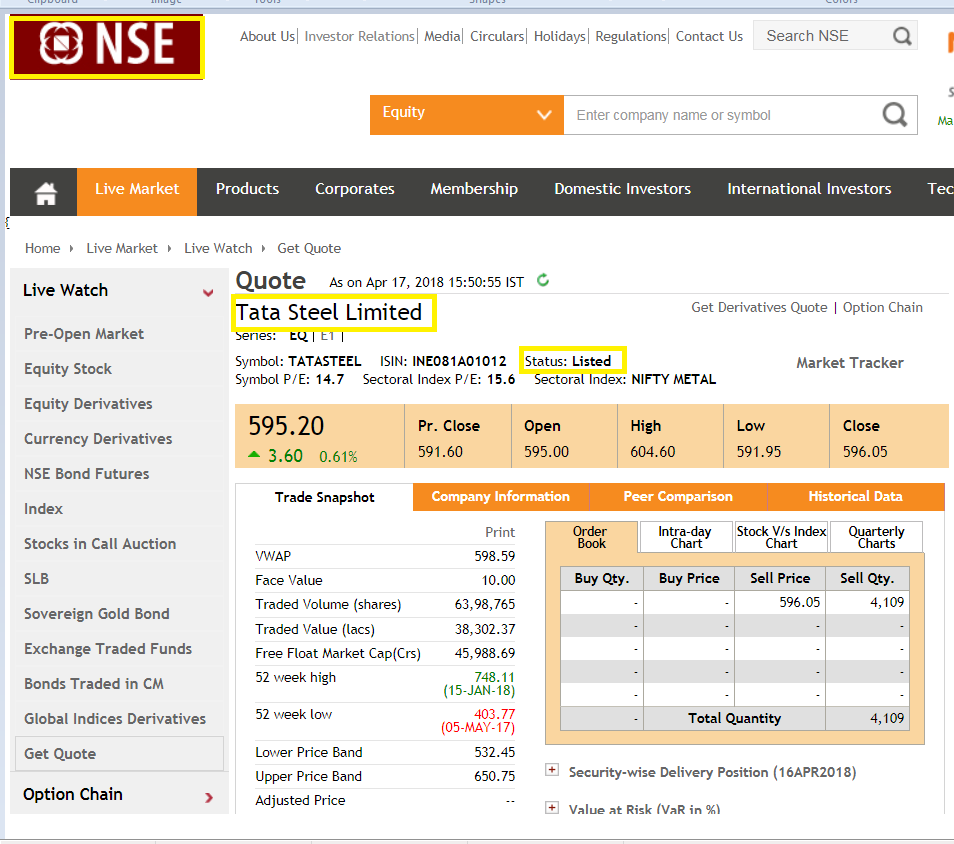This screenshot has width=954, height=844.
Task: Select the Intra-day Chart tab
Action: (686, 537)
